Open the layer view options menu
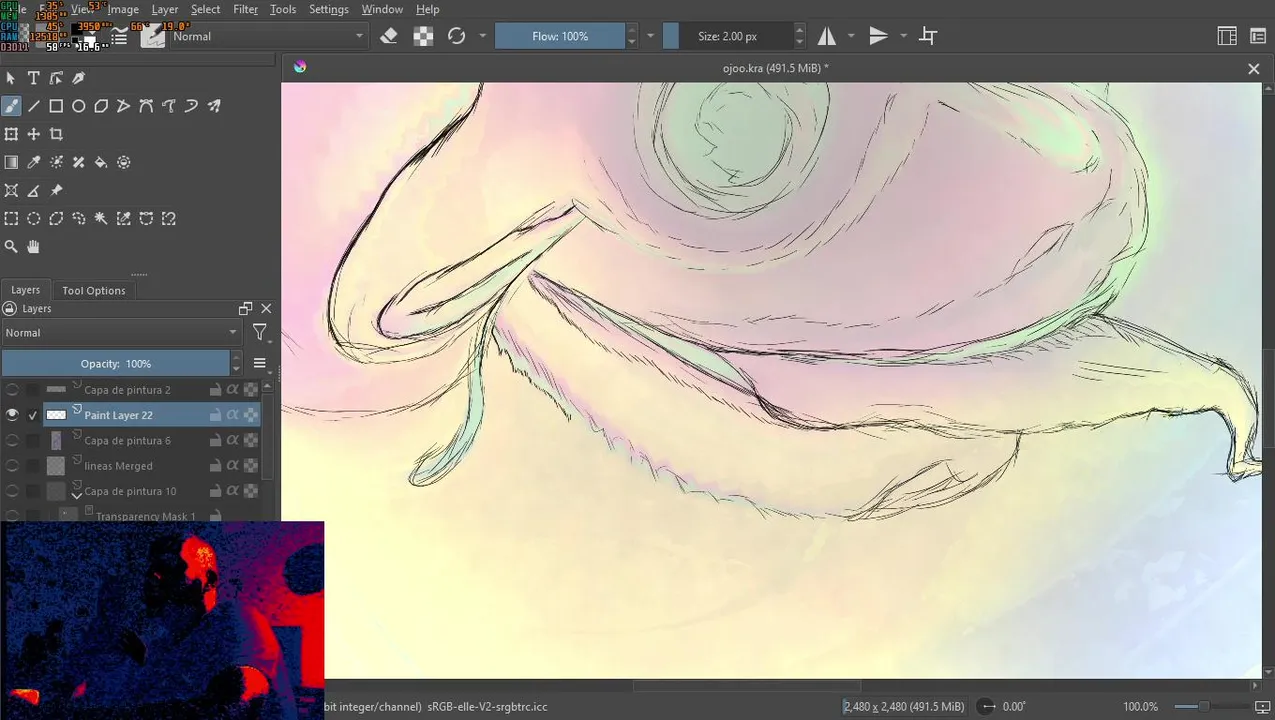The height and width of the screenshot is (720, 1275). coord(260,363)
